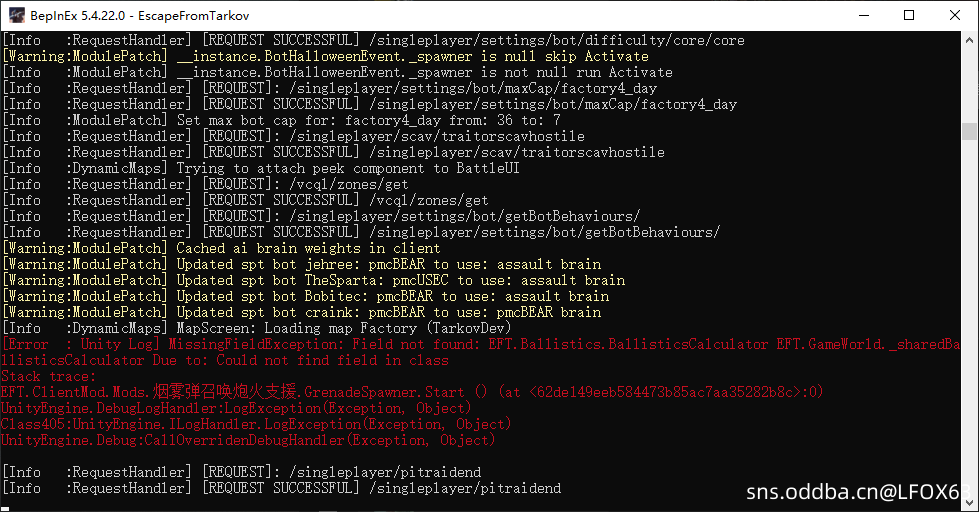Click the line 'MapScreen: Loading map Factory (TarkovDev)'
Image resolution: width=979 pixels, height=512 pixels.
[x=257, y=328]
